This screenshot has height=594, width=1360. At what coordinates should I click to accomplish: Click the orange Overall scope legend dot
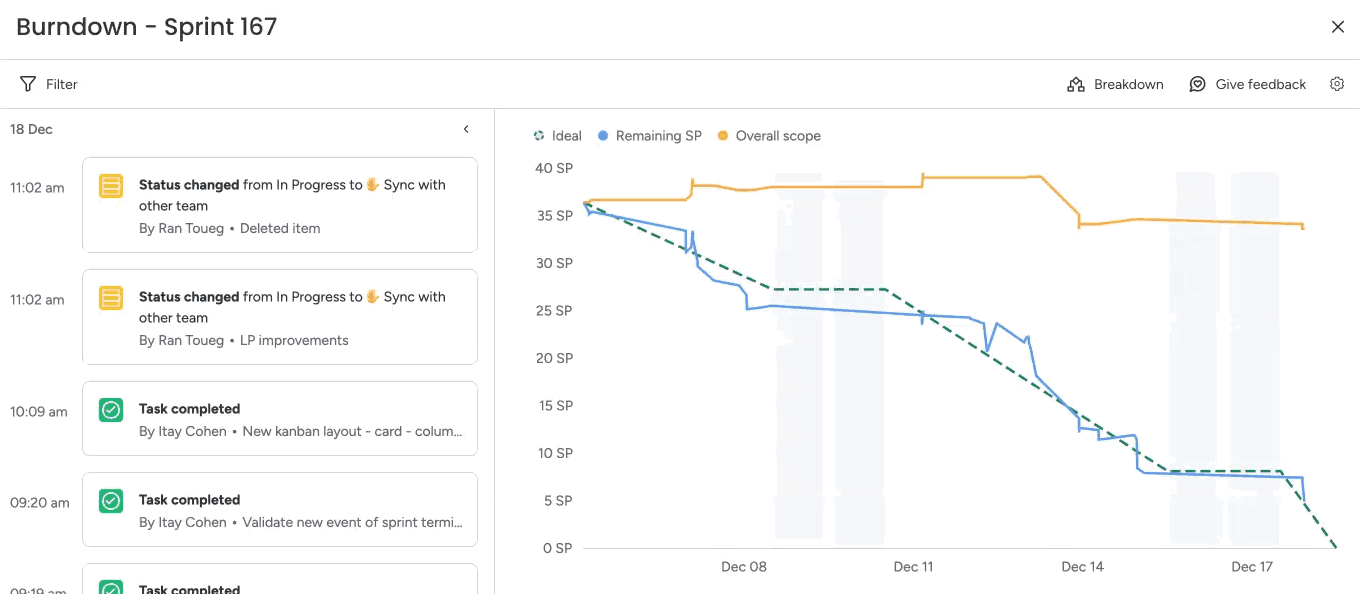point(723,136)
